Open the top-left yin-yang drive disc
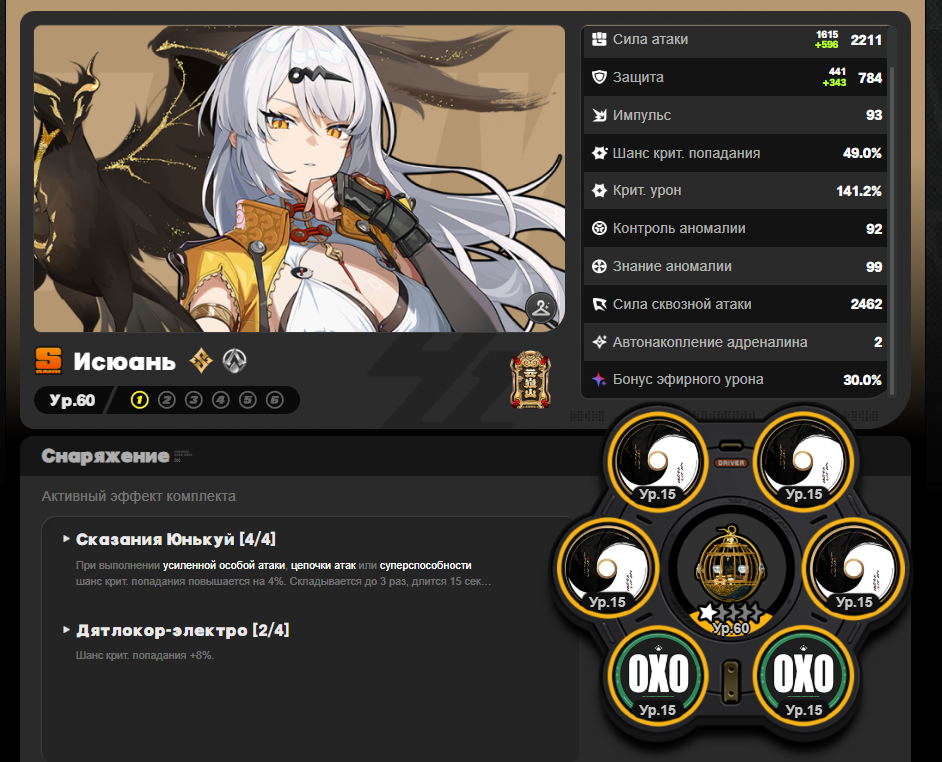This screenshot has width=942, height=762. (658, 462)
